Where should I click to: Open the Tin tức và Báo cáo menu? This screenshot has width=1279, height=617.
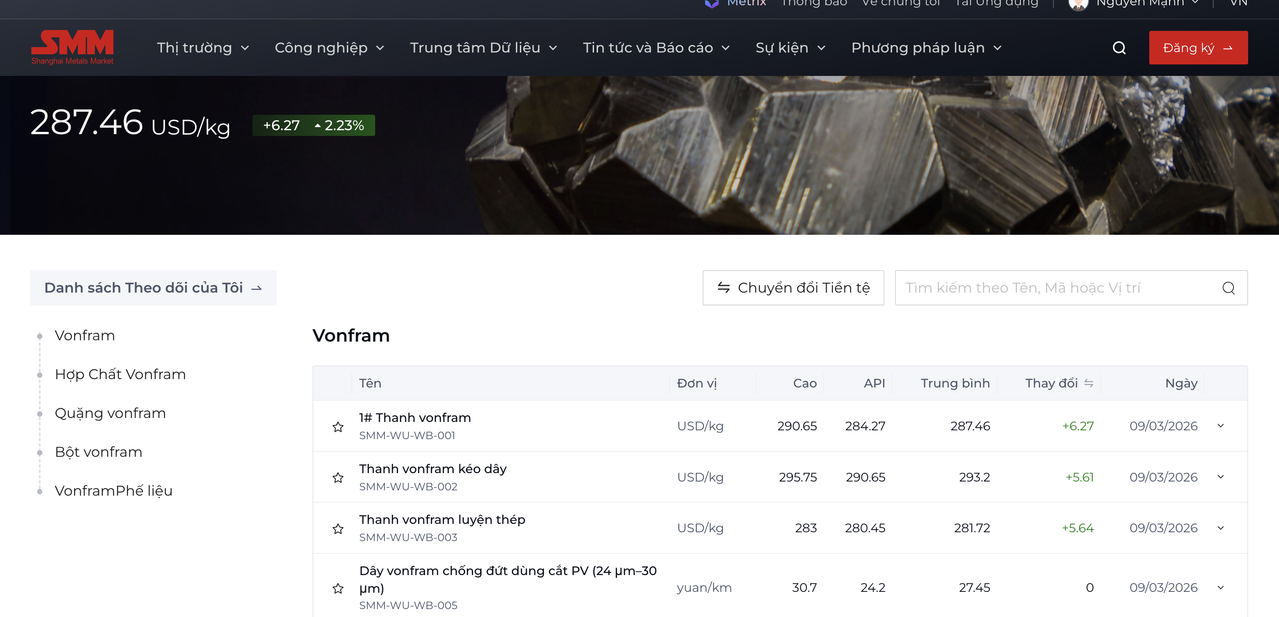656,48
